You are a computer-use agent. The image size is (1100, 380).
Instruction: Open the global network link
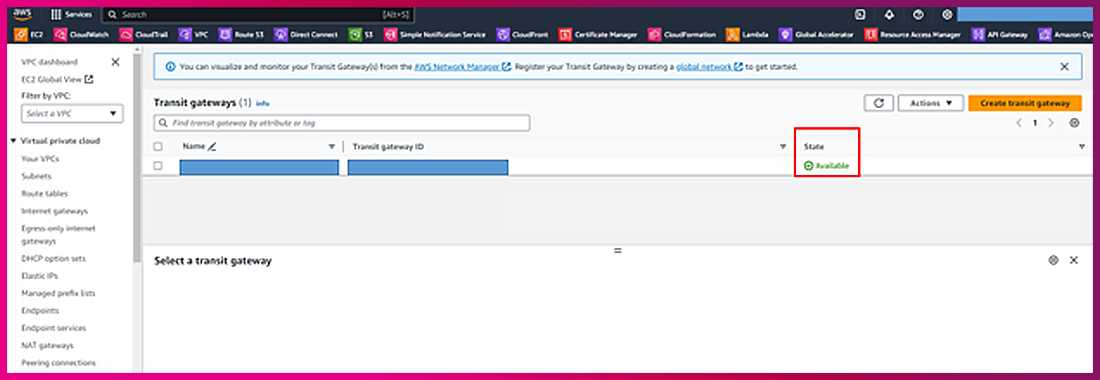[x=709, y=67]
